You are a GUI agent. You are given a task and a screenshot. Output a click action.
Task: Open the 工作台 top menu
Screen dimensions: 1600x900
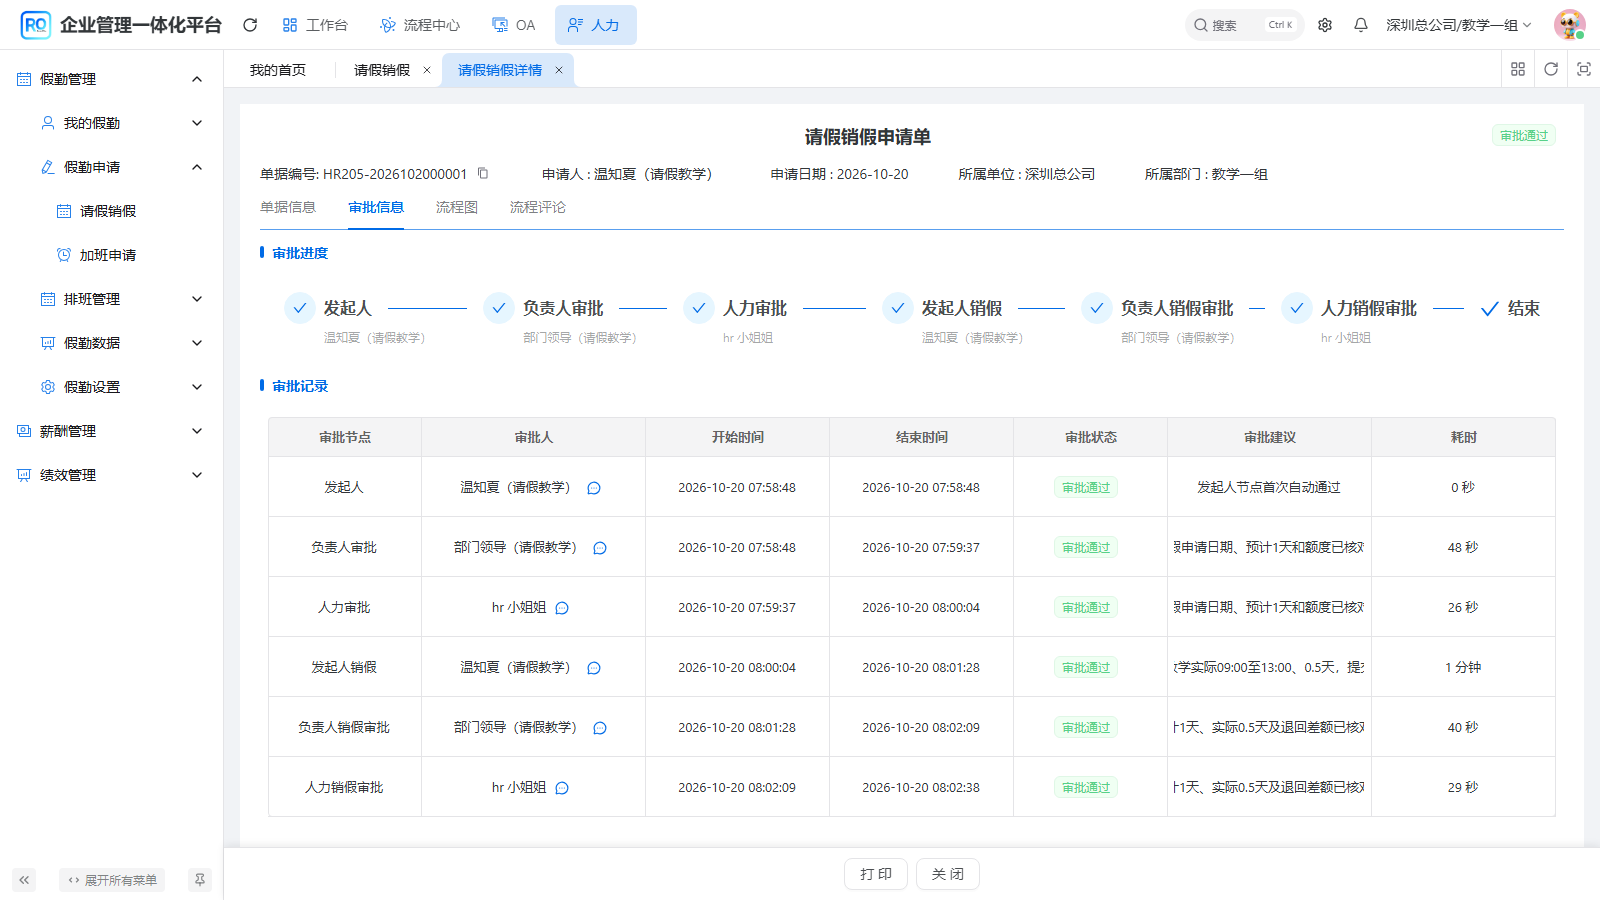coord(315,25)
